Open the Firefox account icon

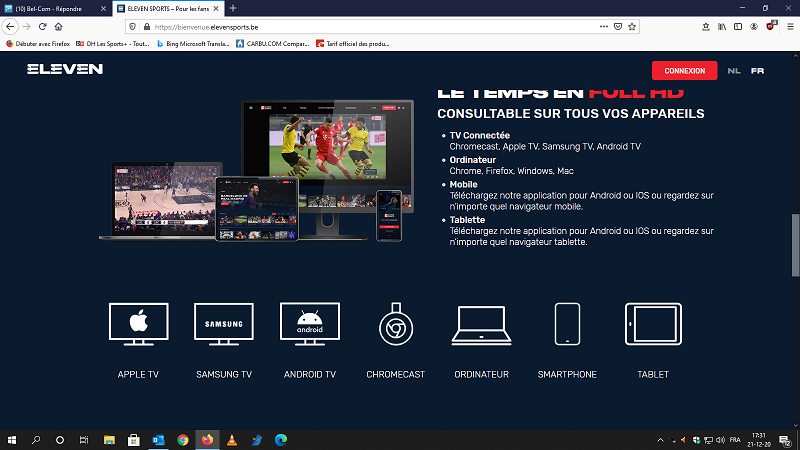(754, 27)
